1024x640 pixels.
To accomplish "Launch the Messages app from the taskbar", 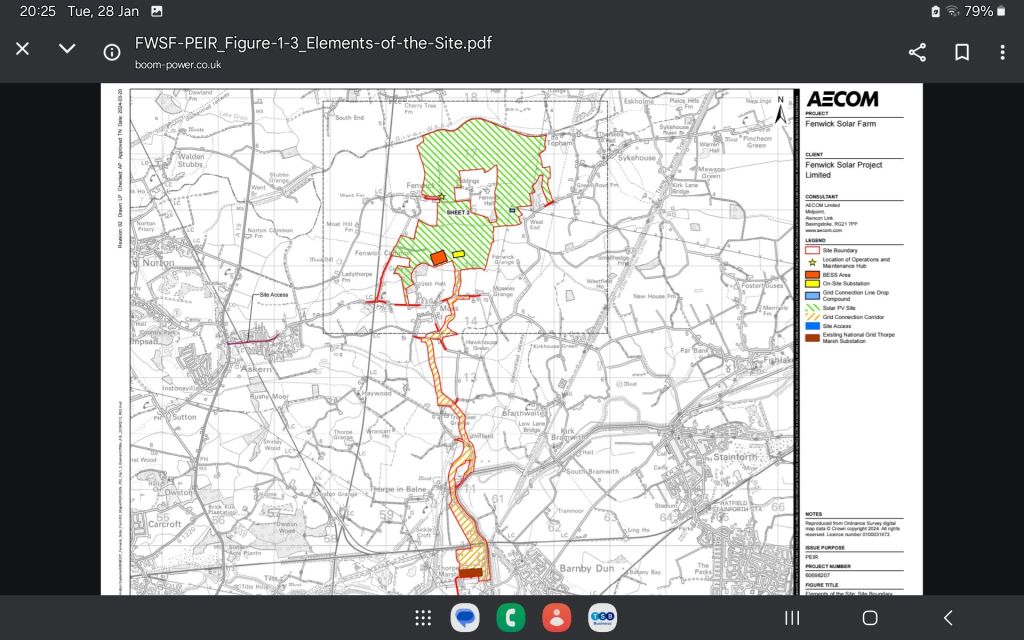I will 465,618.
